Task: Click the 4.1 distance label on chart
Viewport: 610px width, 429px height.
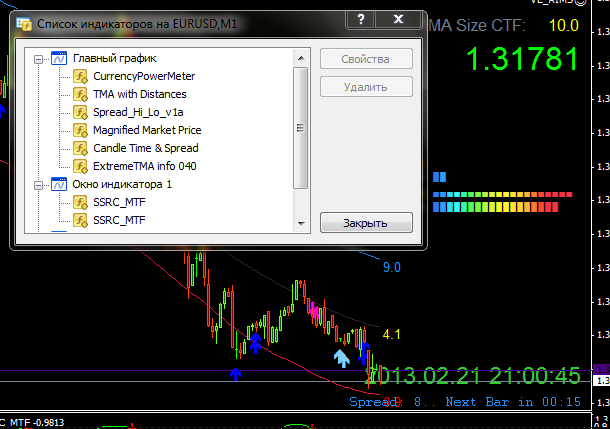Action: tap(391, 334)
